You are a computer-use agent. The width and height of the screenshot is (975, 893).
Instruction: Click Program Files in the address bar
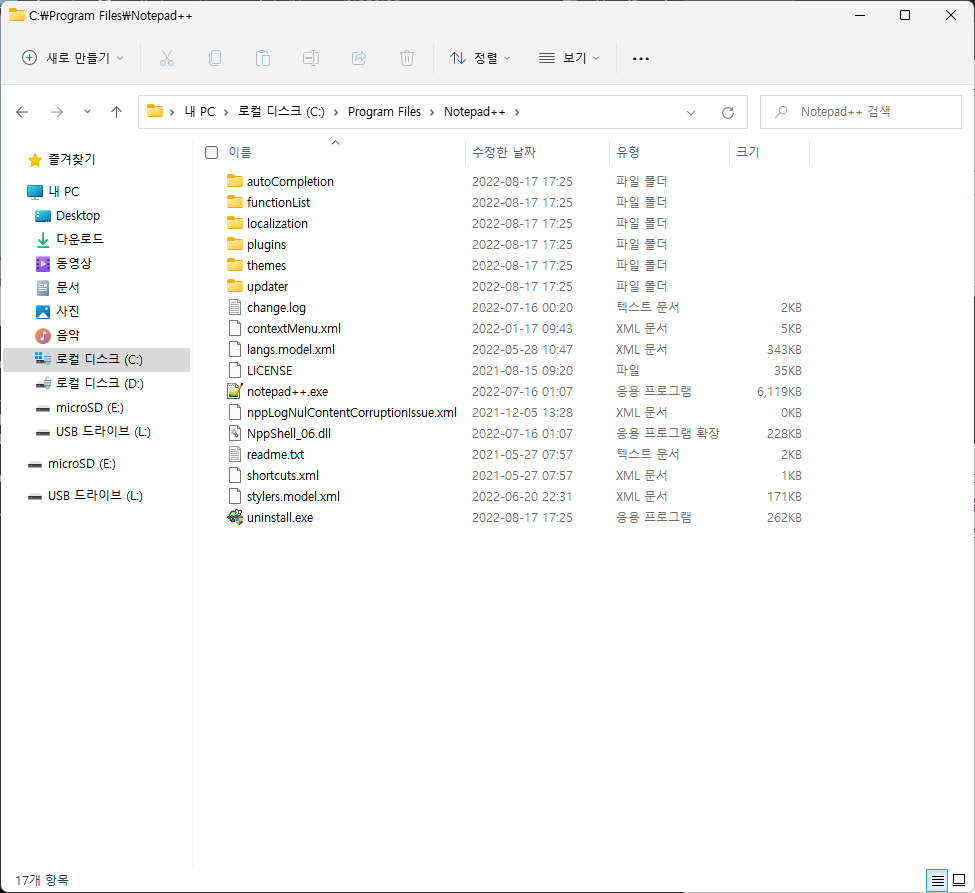point(384,112)
